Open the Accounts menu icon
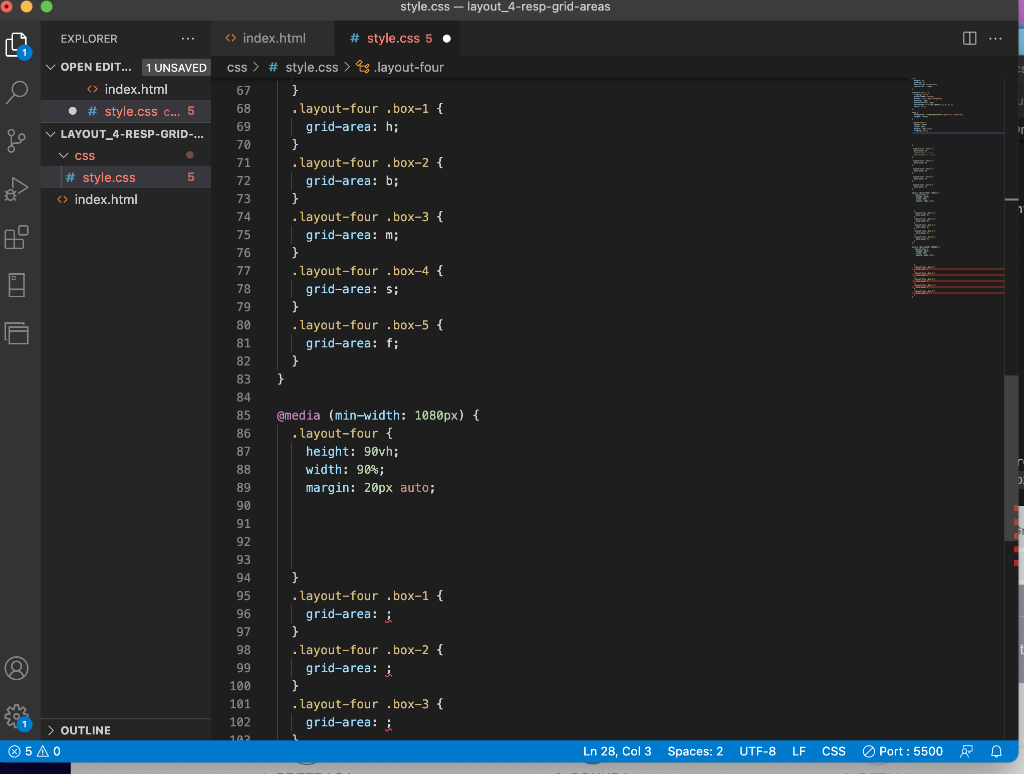 [x=18, y=668]
